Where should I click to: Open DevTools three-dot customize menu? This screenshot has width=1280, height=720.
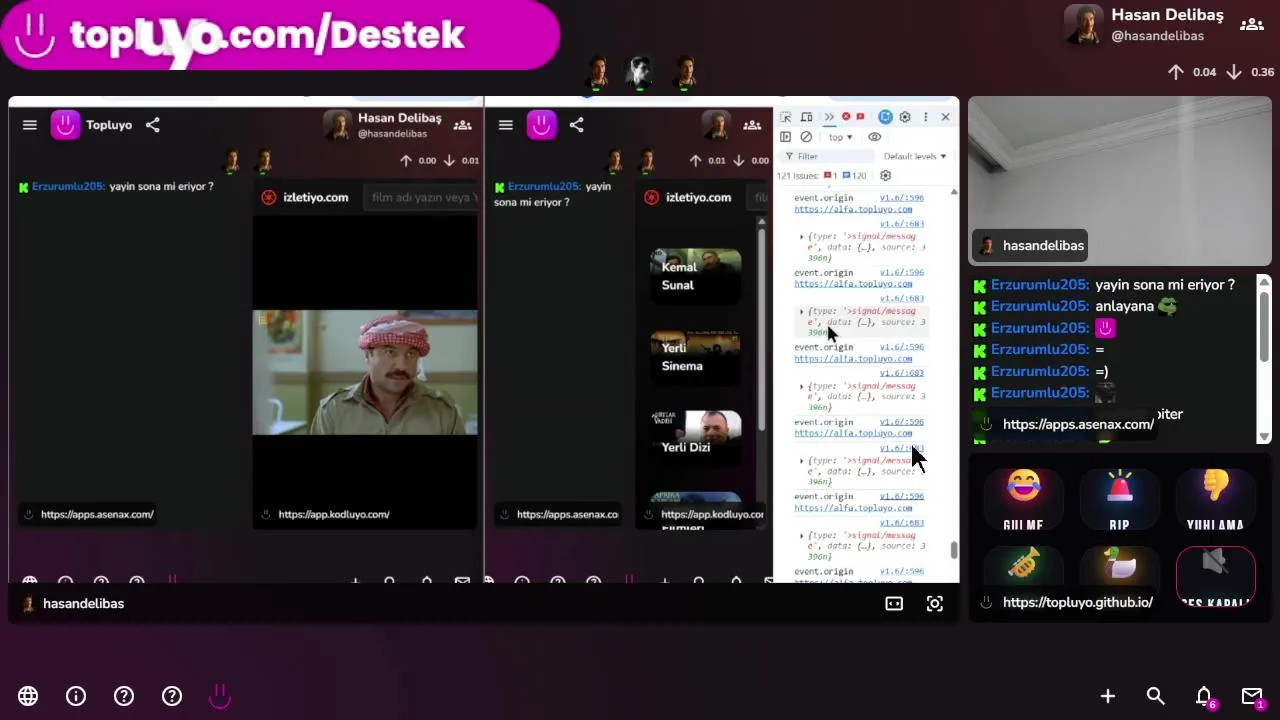coord(926,117)
